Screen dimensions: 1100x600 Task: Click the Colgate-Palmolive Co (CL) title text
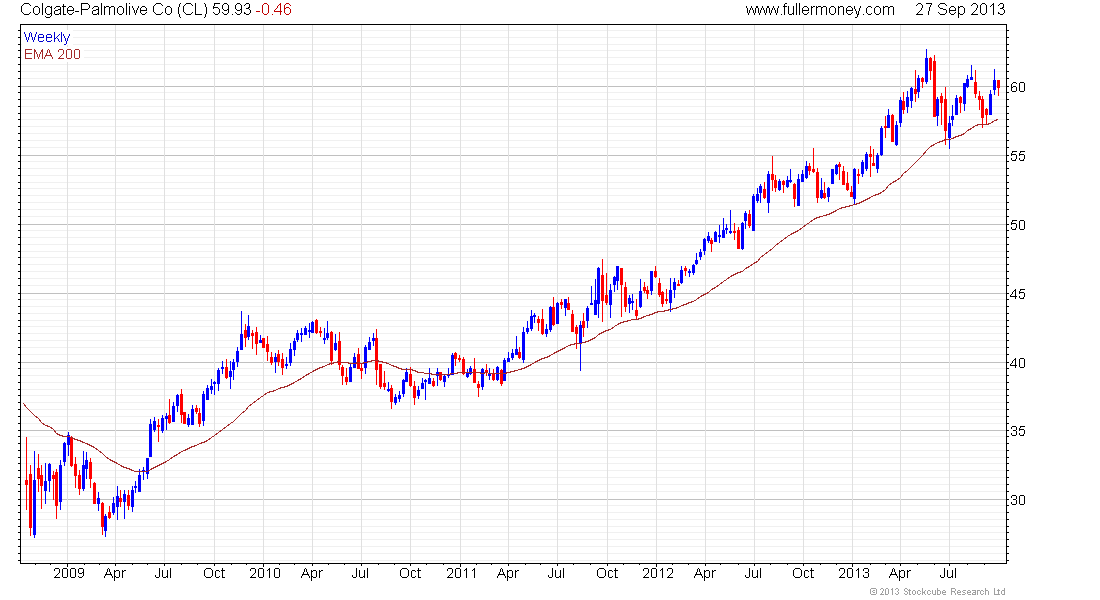pyautogui.click(x=114, y=10)
